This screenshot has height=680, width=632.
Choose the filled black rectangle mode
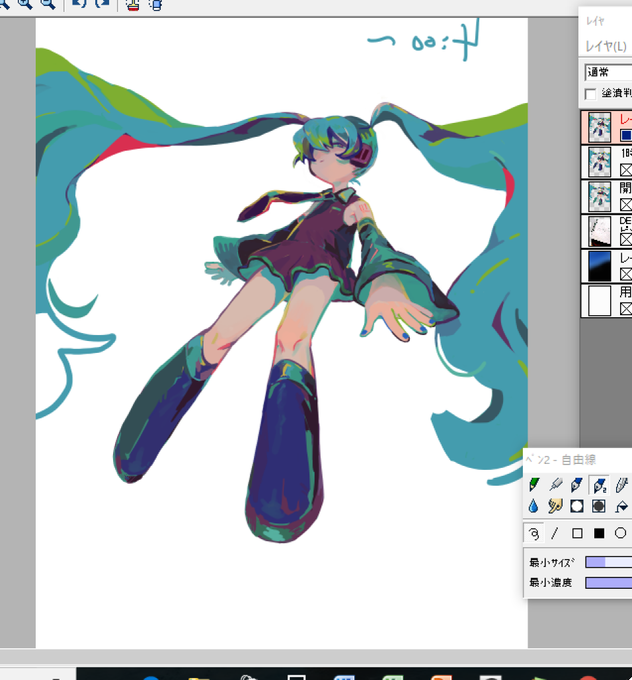pyautogui.click(x=599, y=533)
